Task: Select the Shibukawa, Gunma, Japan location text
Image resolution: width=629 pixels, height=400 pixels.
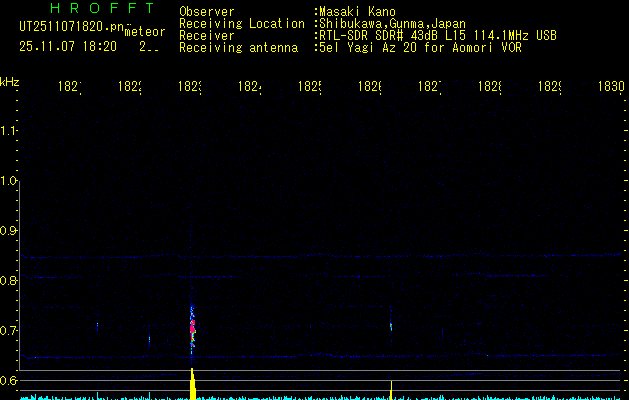Action: pos(393,24)
